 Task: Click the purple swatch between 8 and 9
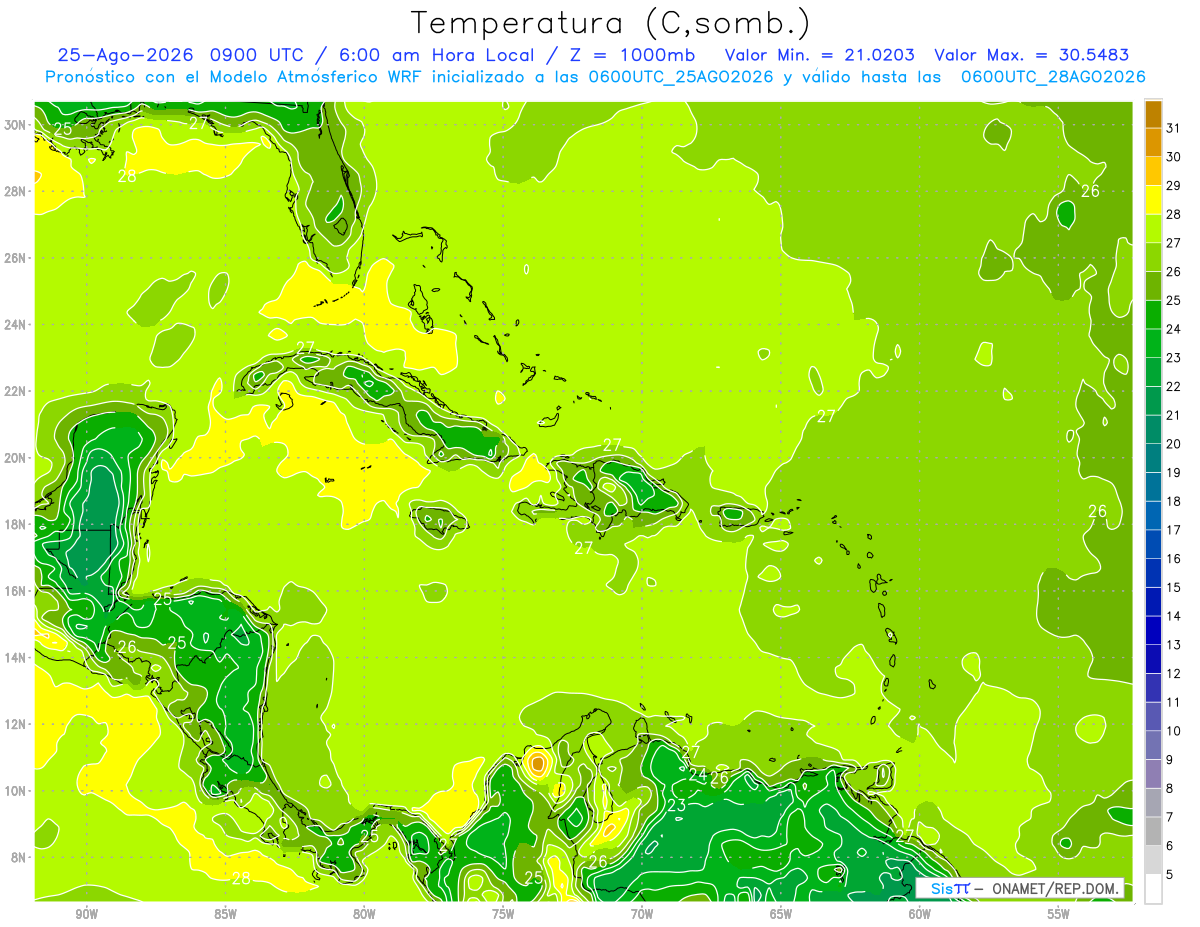tap(1153, 774)
